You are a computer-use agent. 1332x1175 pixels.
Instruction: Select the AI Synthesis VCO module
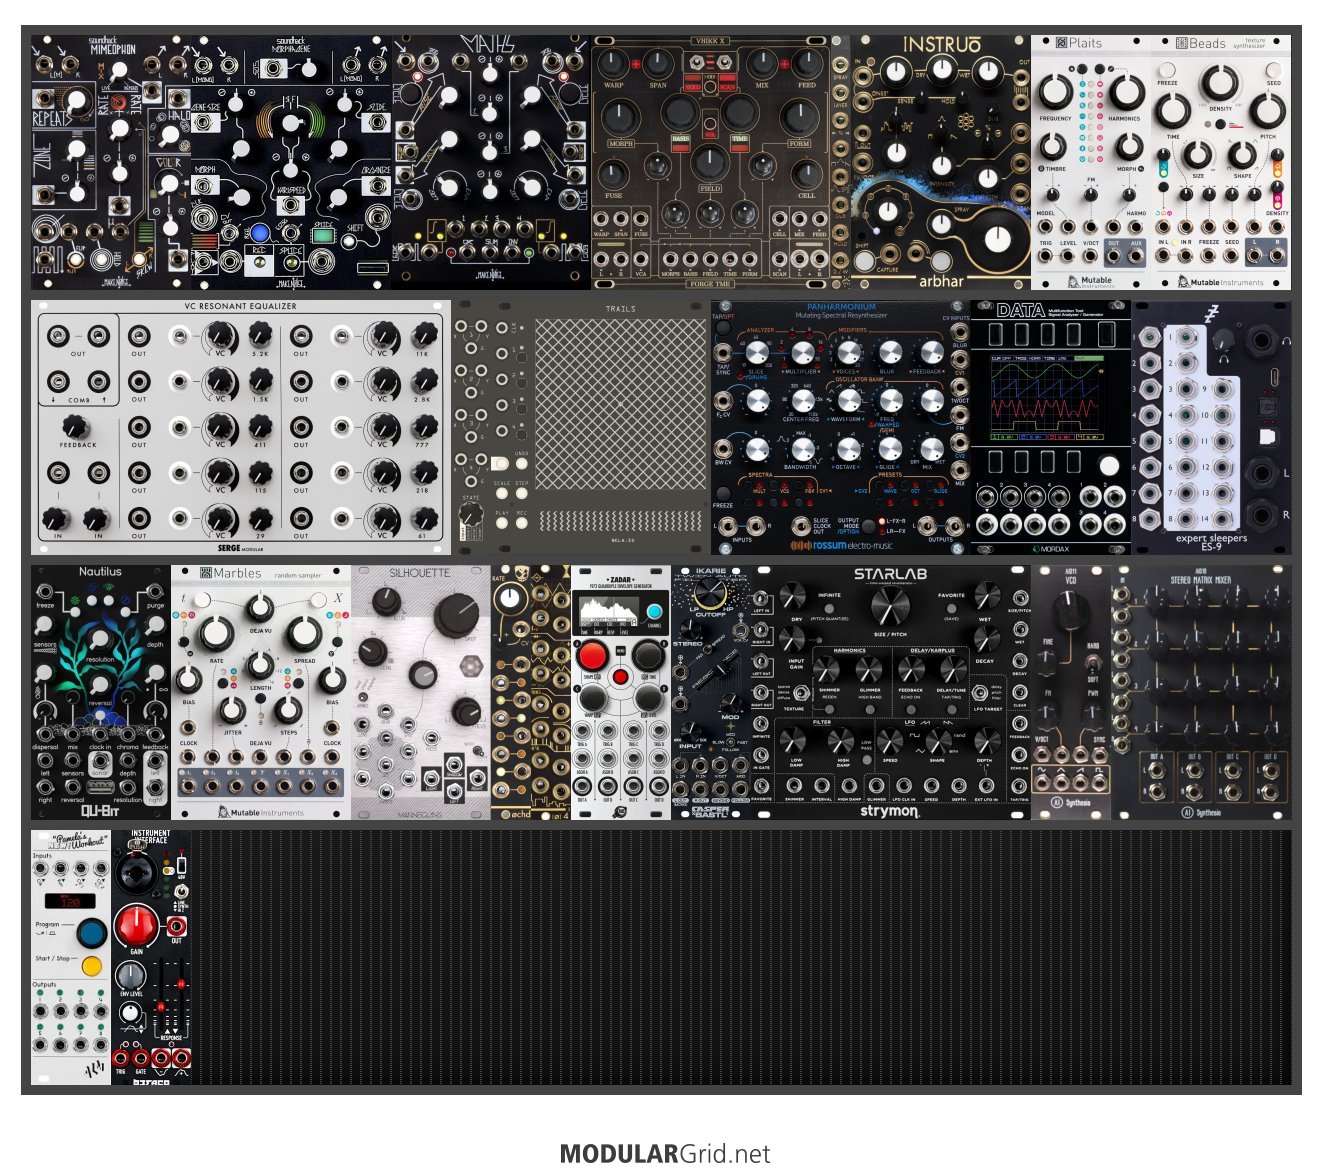tap(1071, 692)
